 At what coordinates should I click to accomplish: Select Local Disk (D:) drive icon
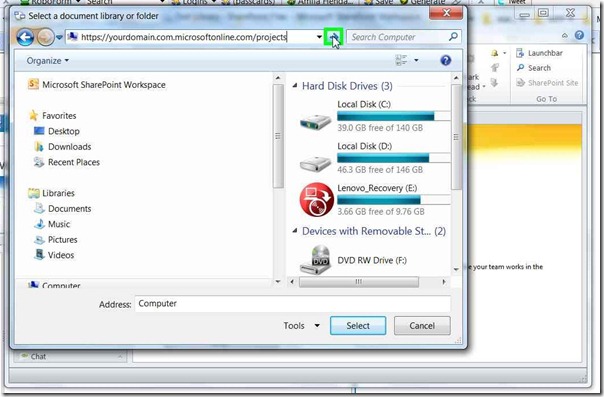click(x=315, y=164)
